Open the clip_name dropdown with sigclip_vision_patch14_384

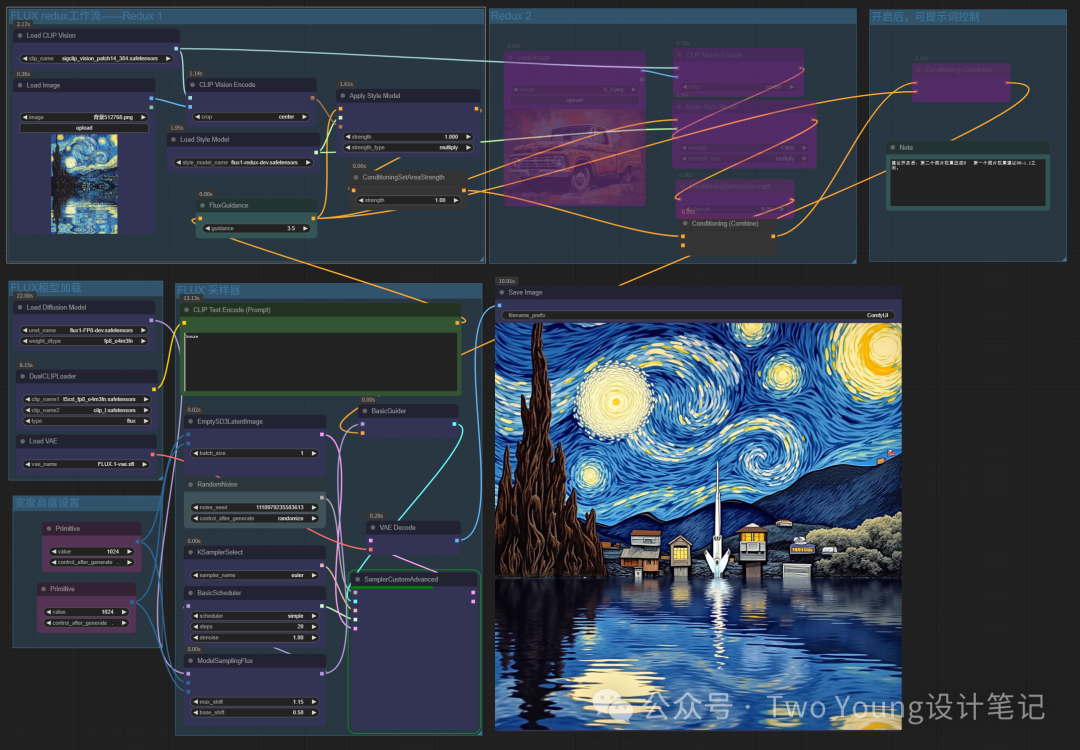click(x=96, y=59)
